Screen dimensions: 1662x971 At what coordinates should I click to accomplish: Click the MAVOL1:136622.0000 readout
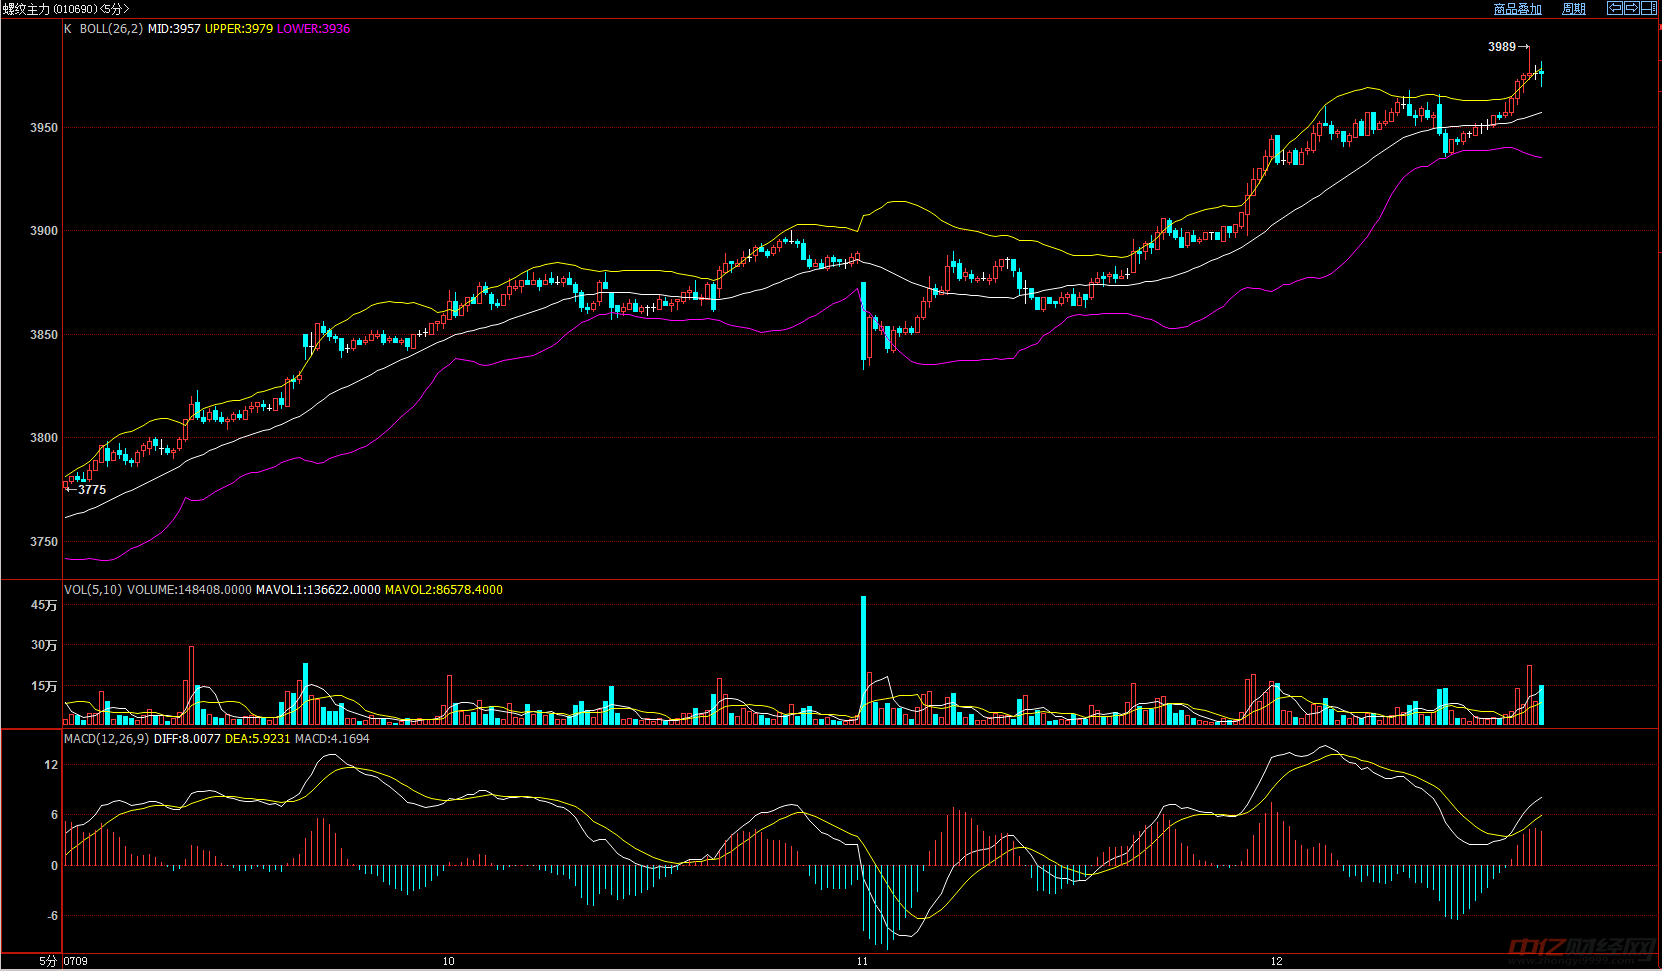click(x=318, y=590)
